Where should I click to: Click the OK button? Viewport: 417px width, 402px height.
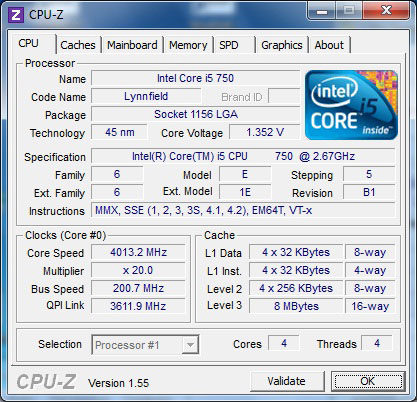pos(368,381)
